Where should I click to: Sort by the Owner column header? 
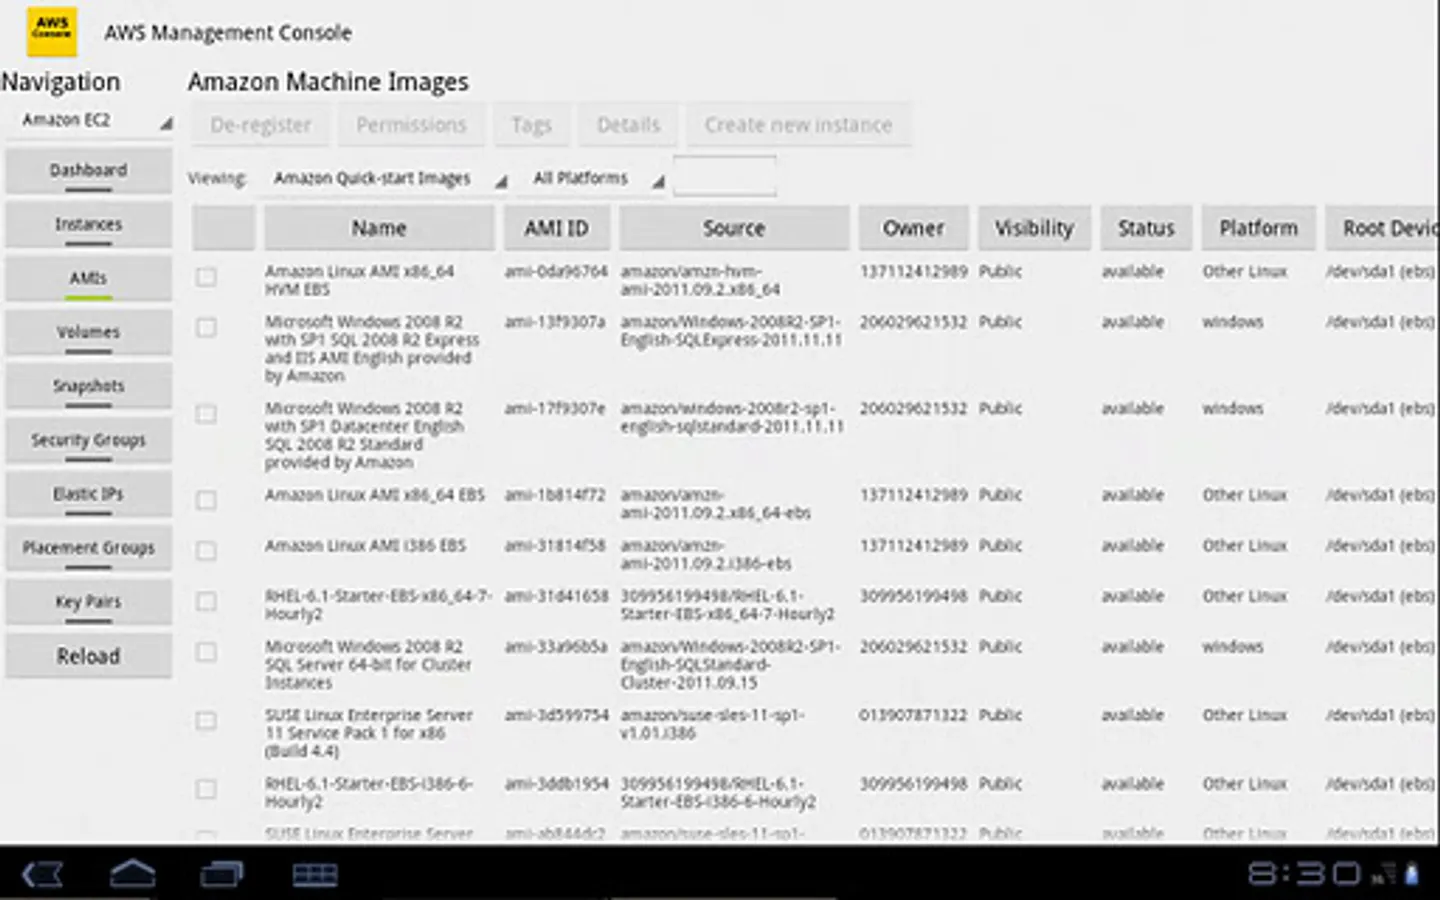click(913, 228)
